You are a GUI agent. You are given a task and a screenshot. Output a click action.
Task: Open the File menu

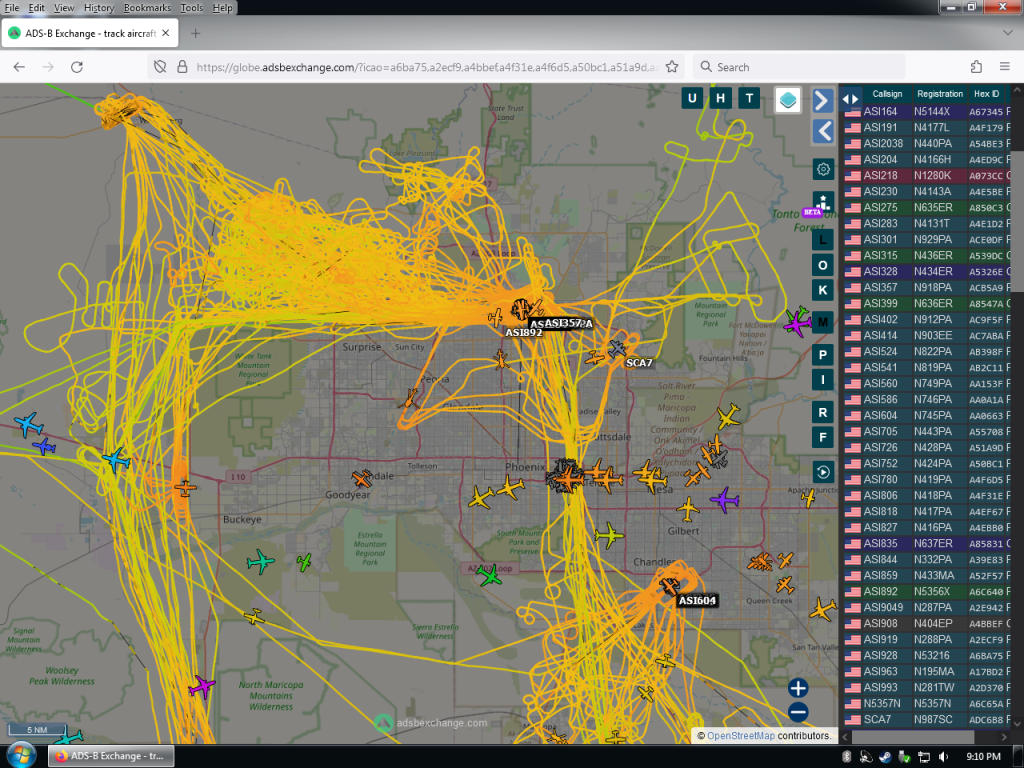pyautogui.click(x=12, y=8)
